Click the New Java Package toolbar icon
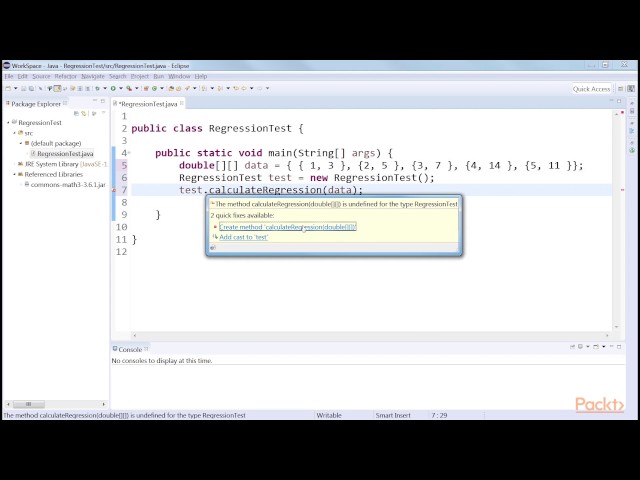 point(145,88)
